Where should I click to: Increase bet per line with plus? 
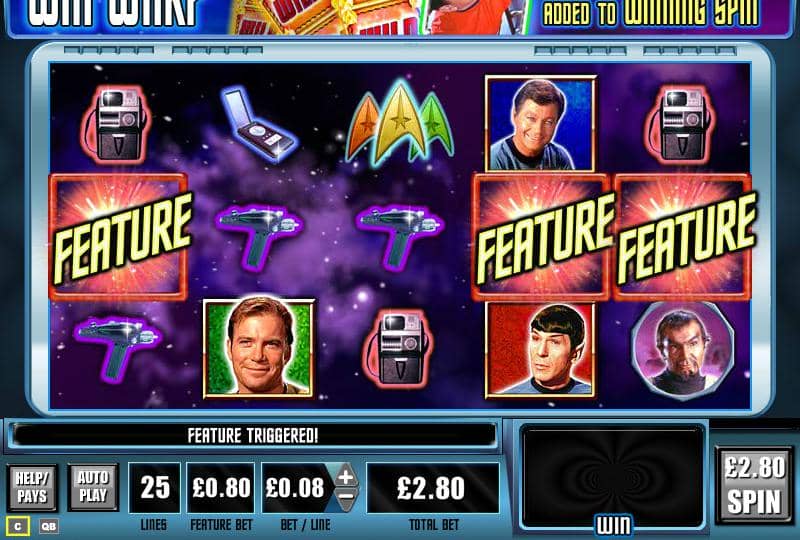click(345, 477)
